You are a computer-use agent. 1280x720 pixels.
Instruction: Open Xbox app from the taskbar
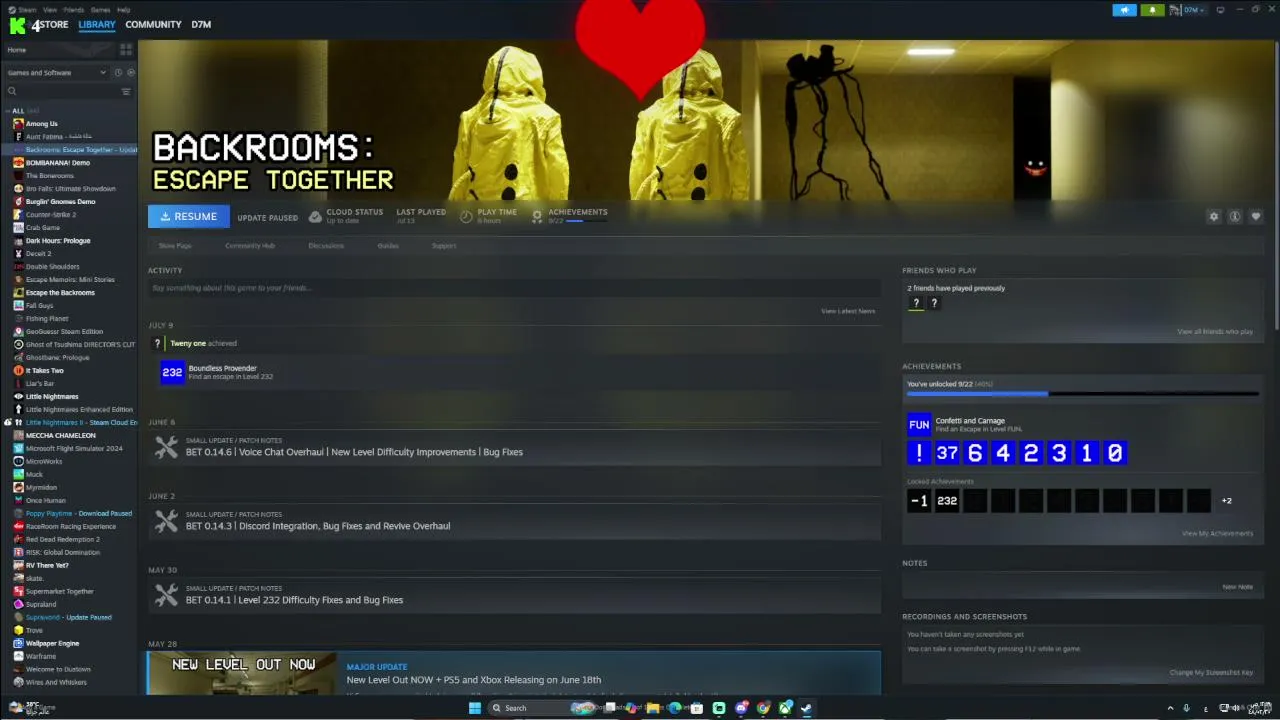pyautogui.click(x=785, y=708)
